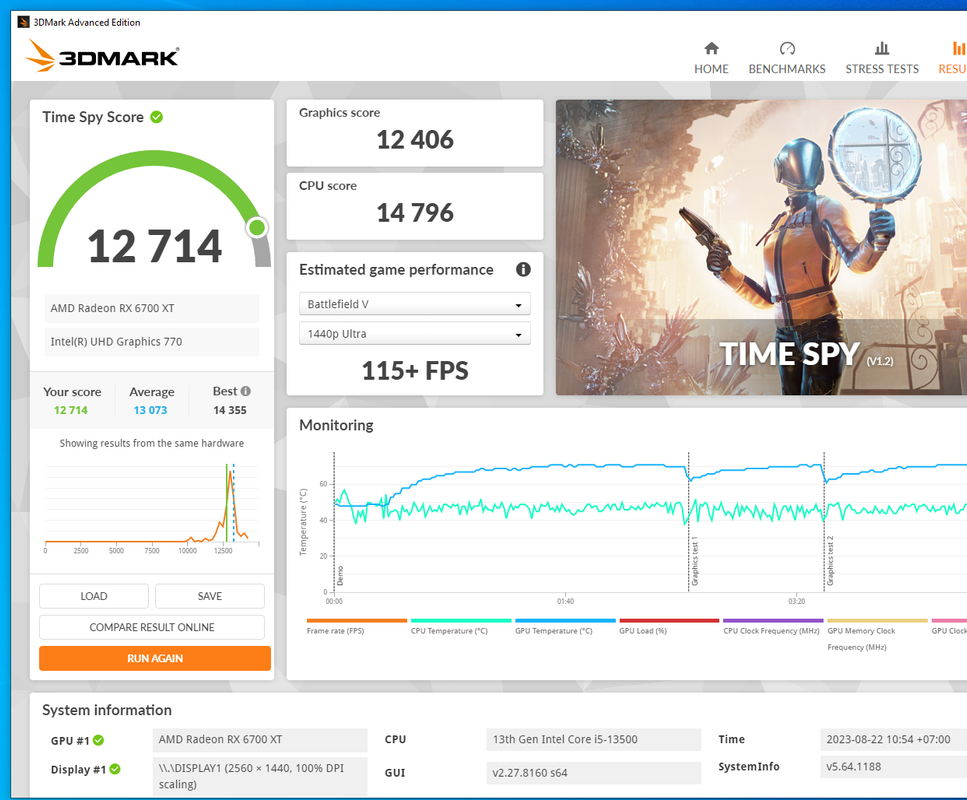Click the Graphics score value 12 406
Viewport: 967px width, 800px height.
point(414,140)
